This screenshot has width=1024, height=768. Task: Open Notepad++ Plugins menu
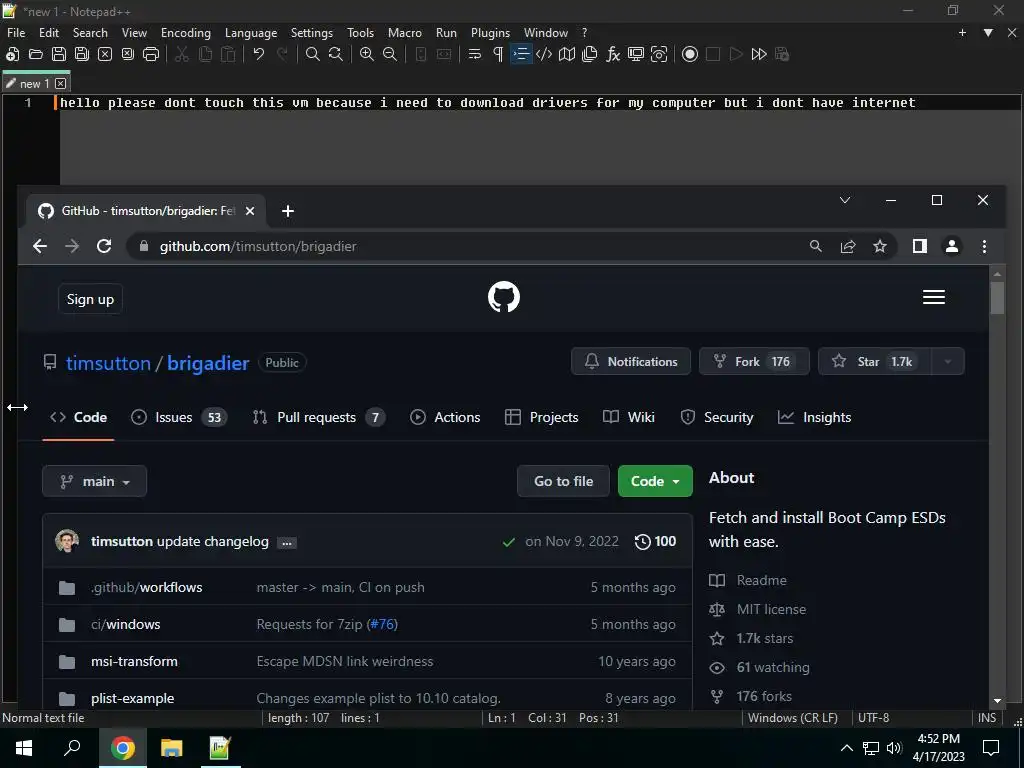pyautogui.click(x=490, y=33)
